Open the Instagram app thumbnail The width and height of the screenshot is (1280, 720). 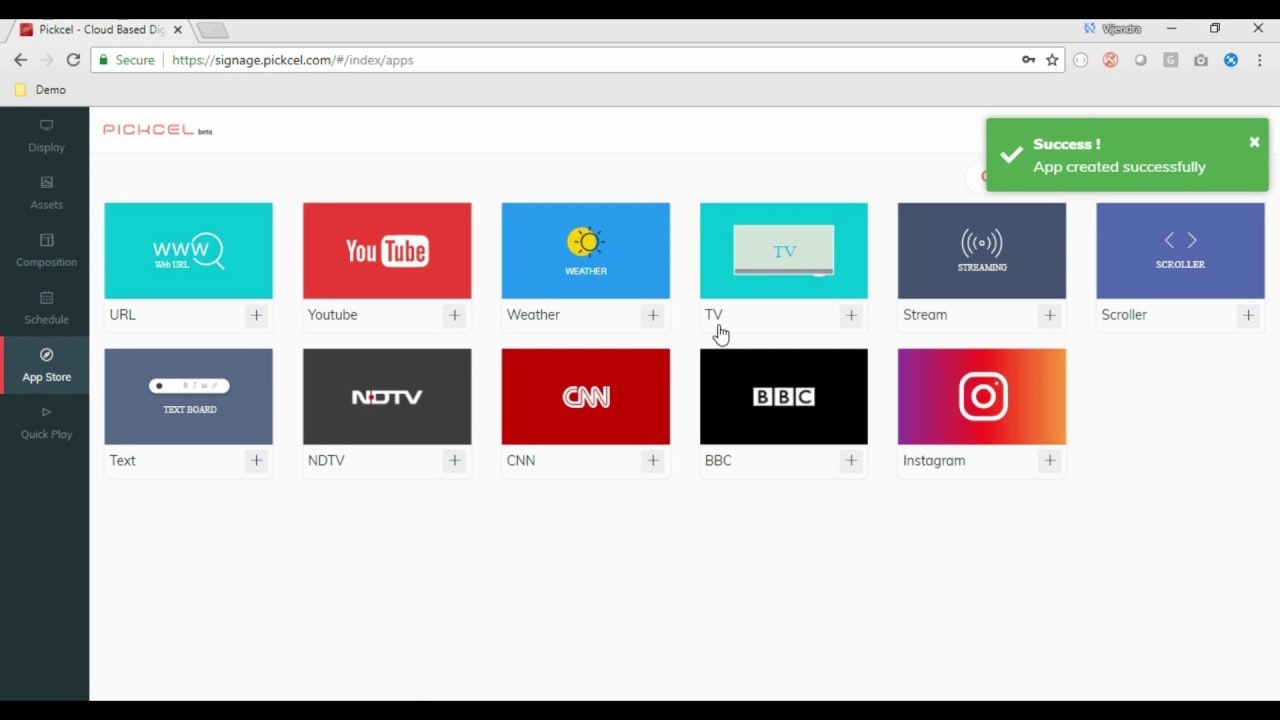982,397
